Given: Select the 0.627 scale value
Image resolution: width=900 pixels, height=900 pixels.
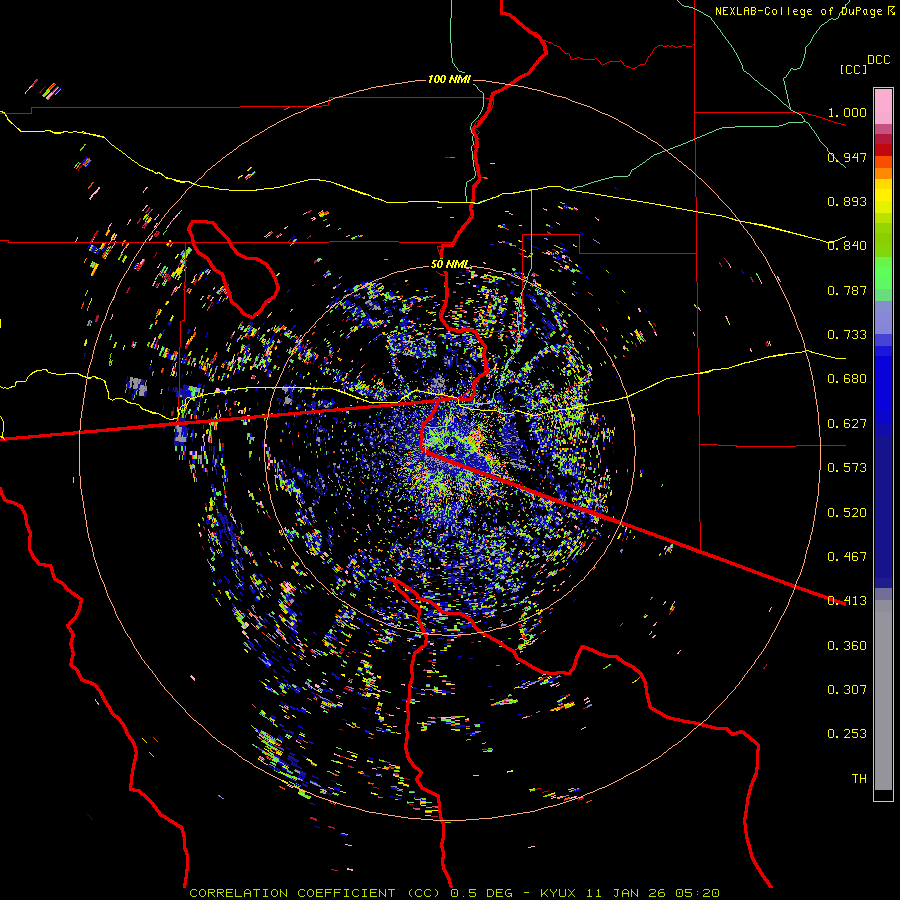Looking at the screenshot, I should pos(847,424).
